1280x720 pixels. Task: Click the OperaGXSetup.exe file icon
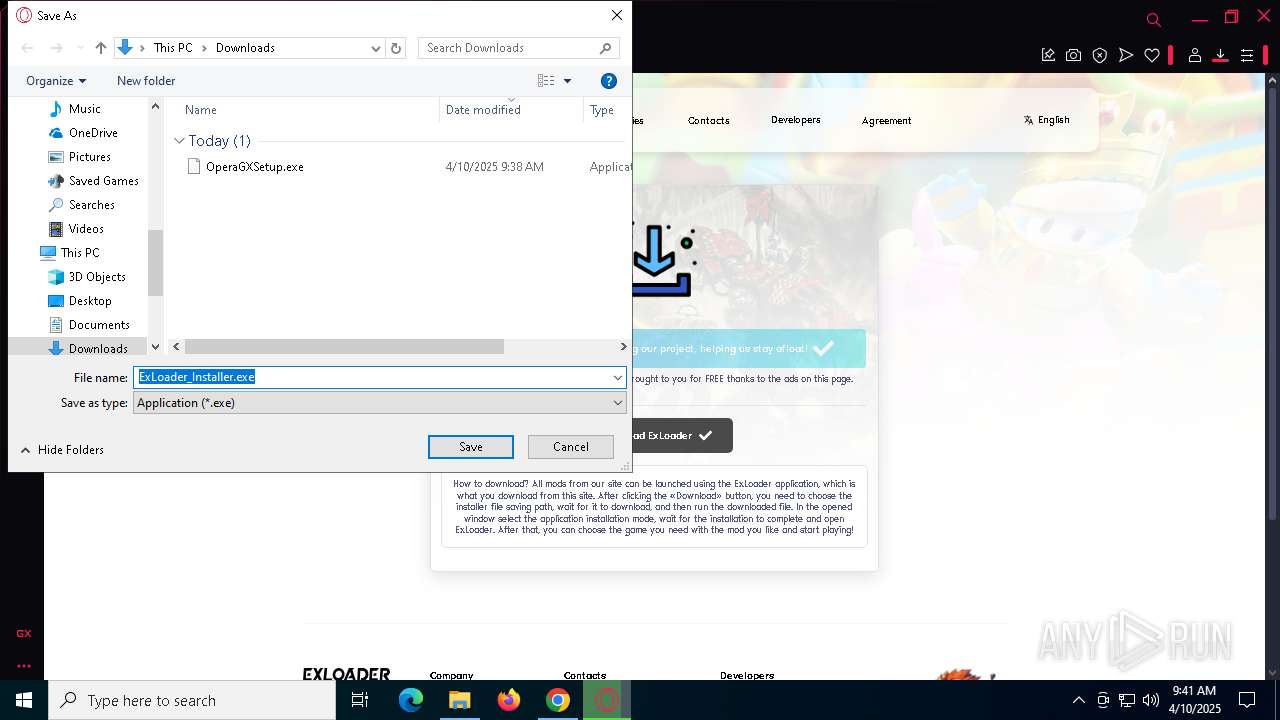coord(194,167)
